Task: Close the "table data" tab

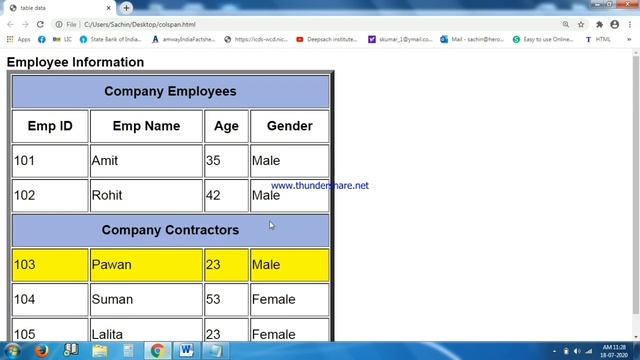Action: 109,8
